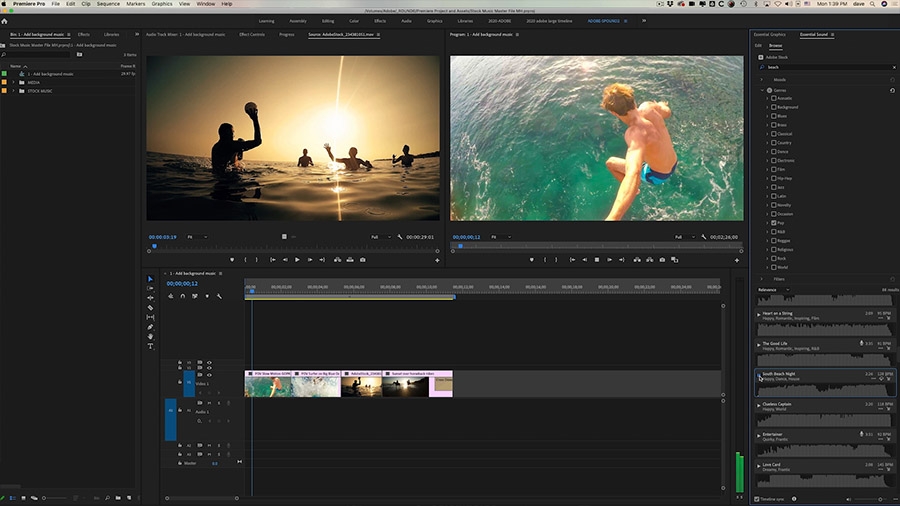900x506 pixels.
Task: Open Program monitor settings wrench
Action: 704,237
